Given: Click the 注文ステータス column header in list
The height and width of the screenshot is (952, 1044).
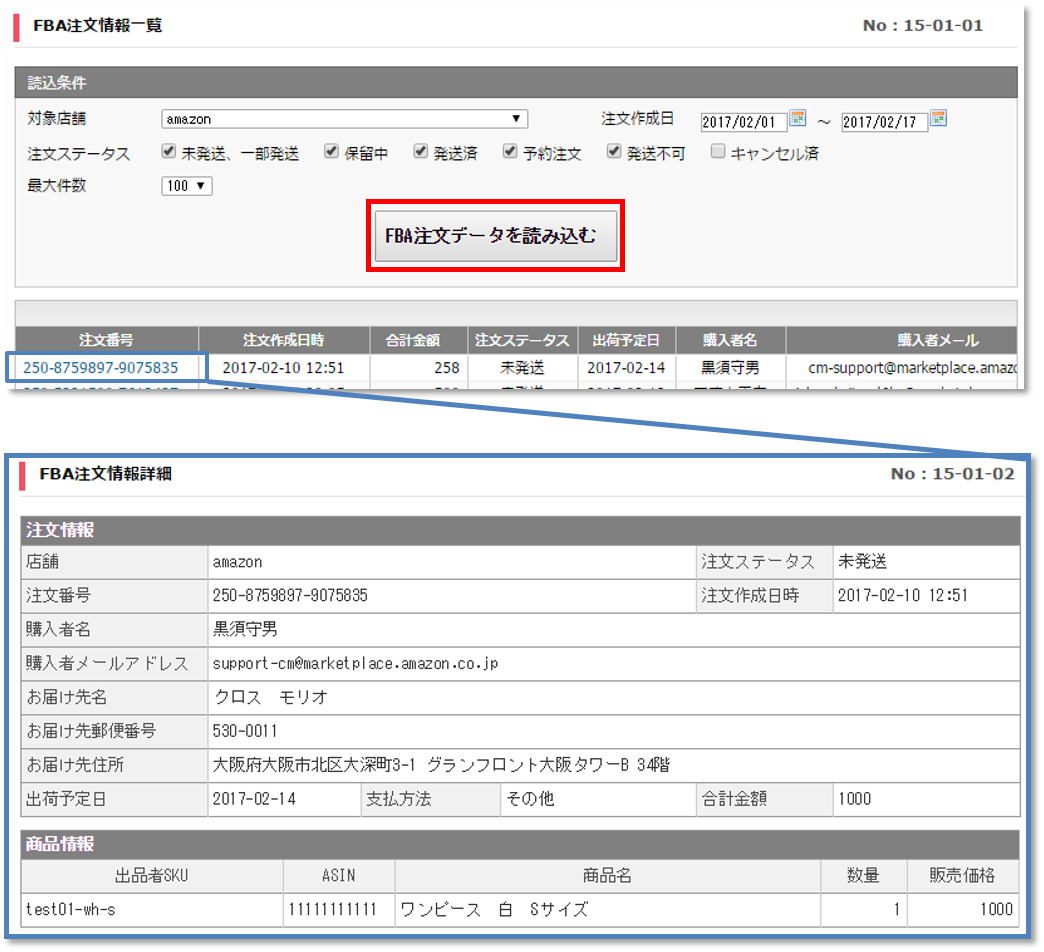Looking at the screenshot, I should pyautogui.click(x=523, y=340).
